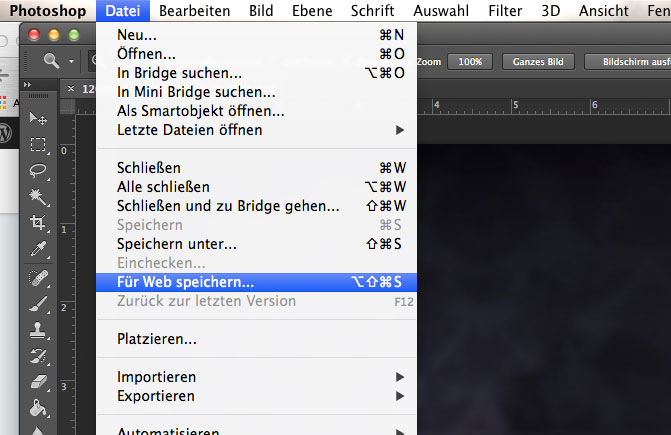Select Für Web speichern...

pyautogui.click(x=256, y=282)
